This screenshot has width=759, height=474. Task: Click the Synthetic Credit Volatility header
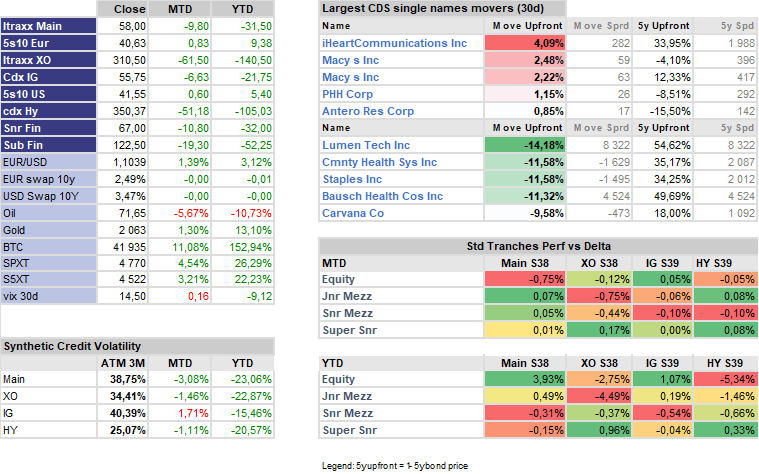point(137,346)
